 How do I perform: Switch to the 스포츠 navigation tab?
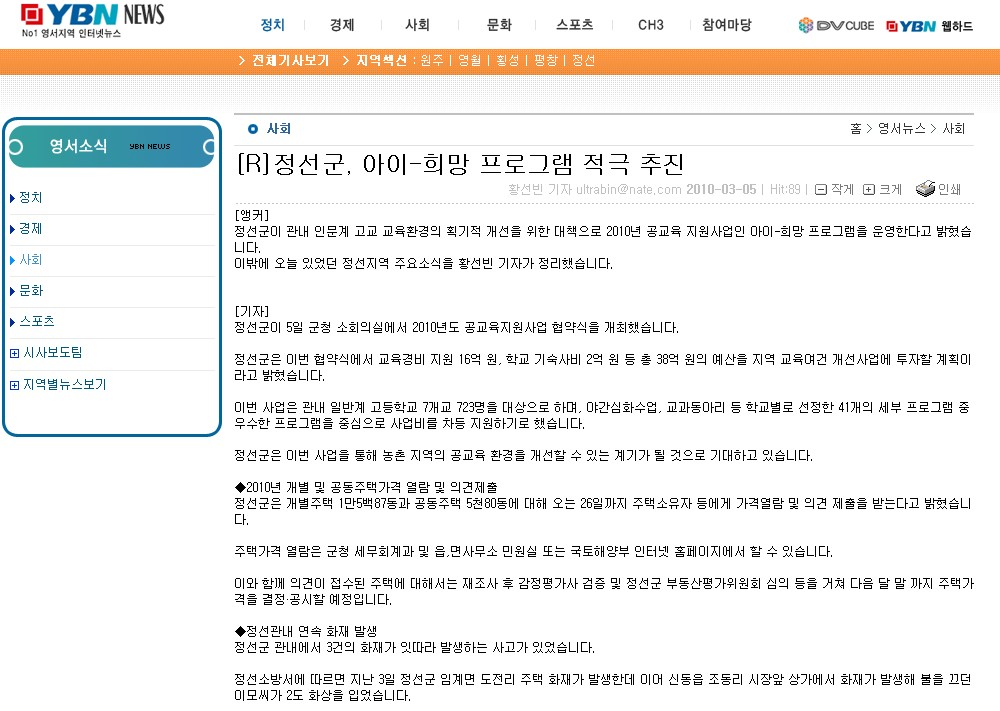571,24
